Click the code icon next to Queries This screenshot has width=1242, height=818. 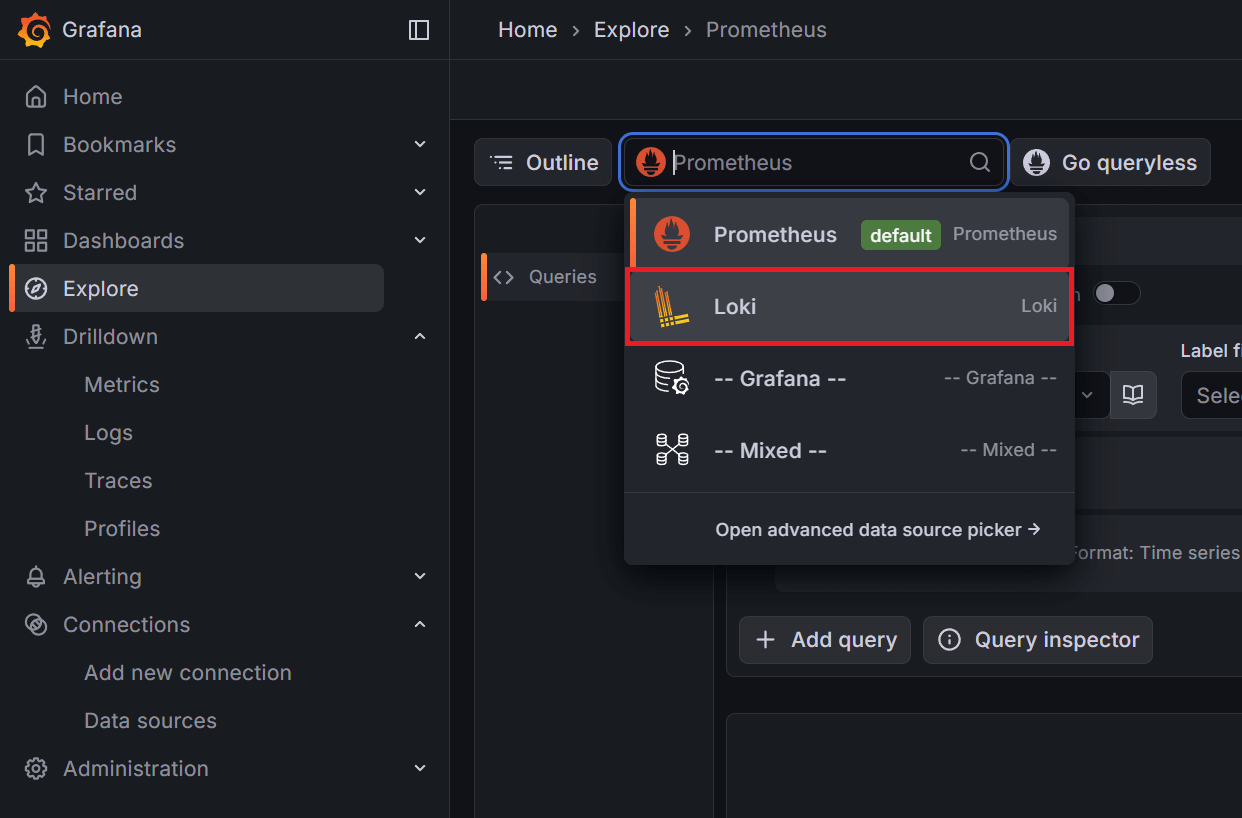click(504, 277)
